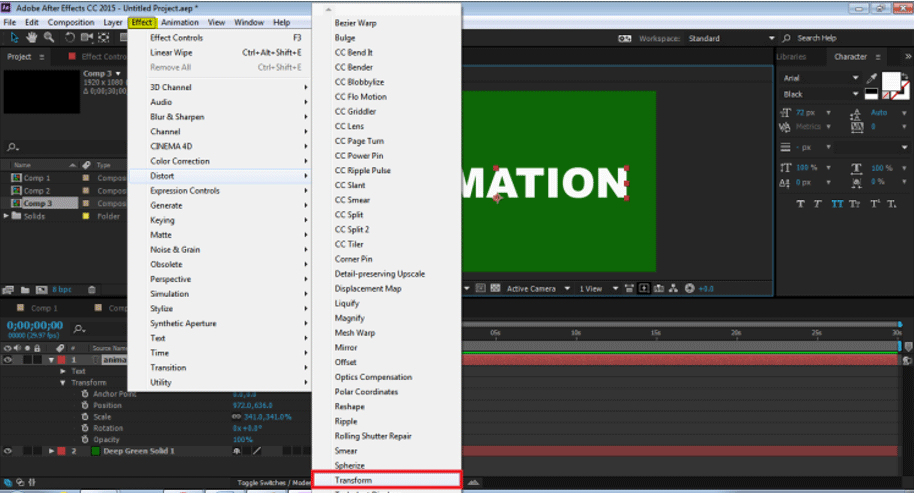
Task: Click the Position stopwatch icon
Action: [84, 405]
